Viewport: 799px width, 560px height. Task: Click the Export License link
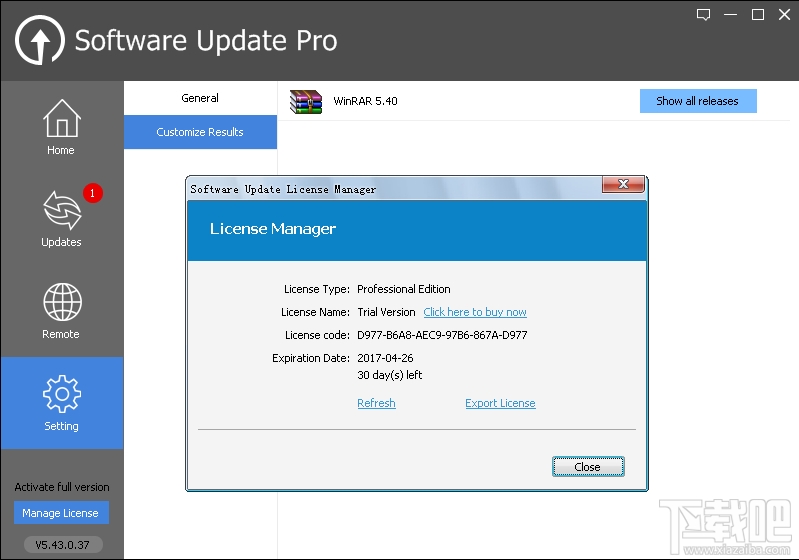click(x=500, y=403)
